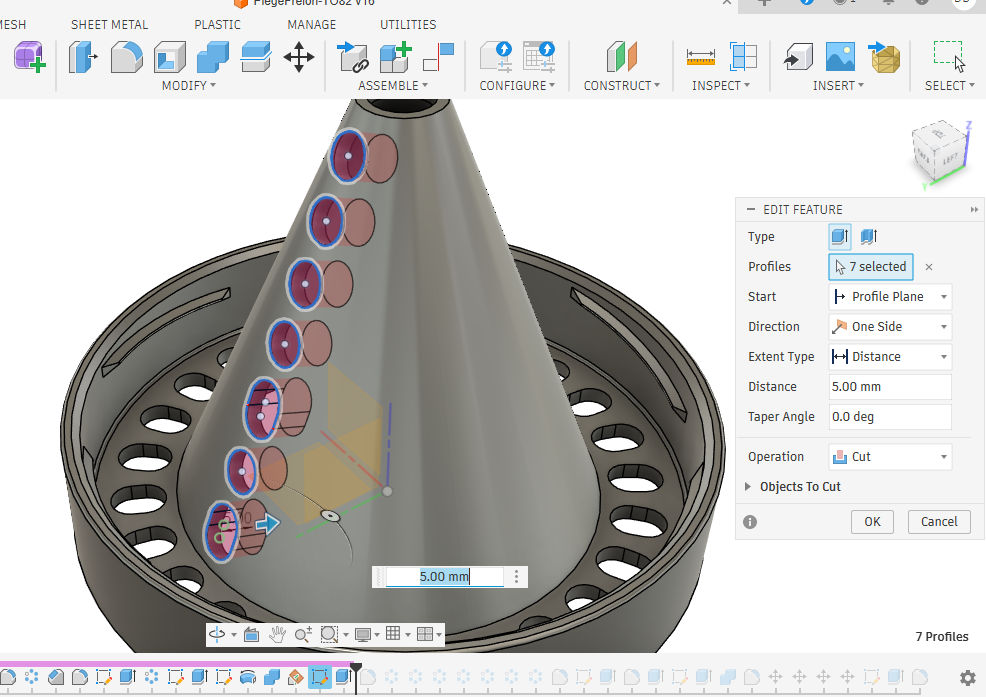
Task: Click the Fillet tool icon
Action: [x=126, y=57]
